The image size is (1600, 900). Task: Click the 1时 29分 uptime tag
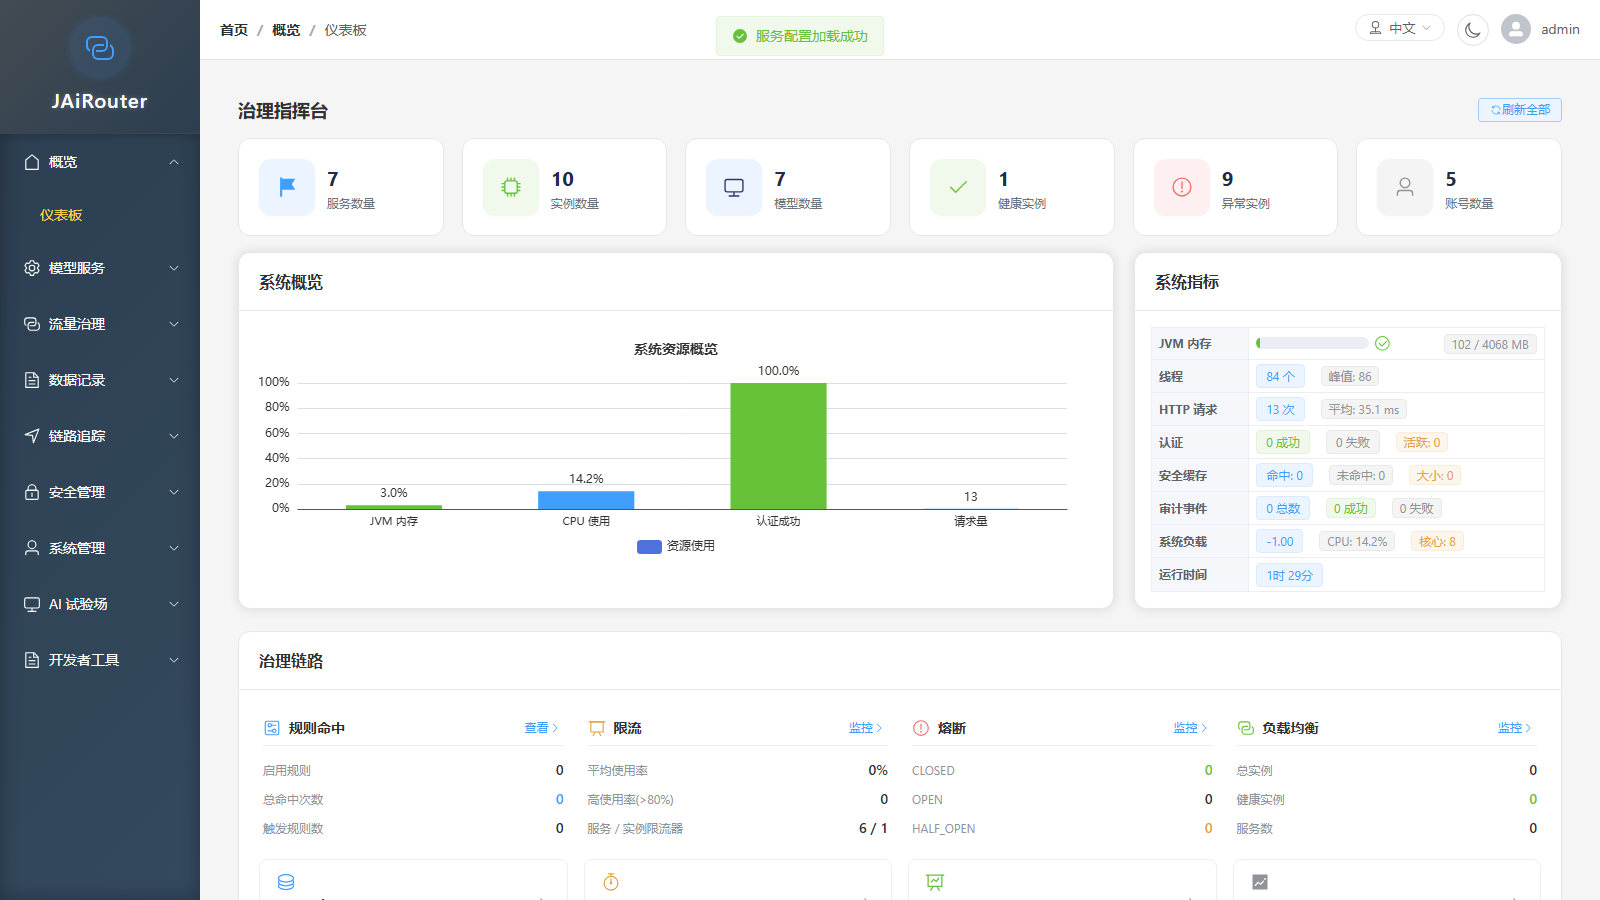point(1289,575)
